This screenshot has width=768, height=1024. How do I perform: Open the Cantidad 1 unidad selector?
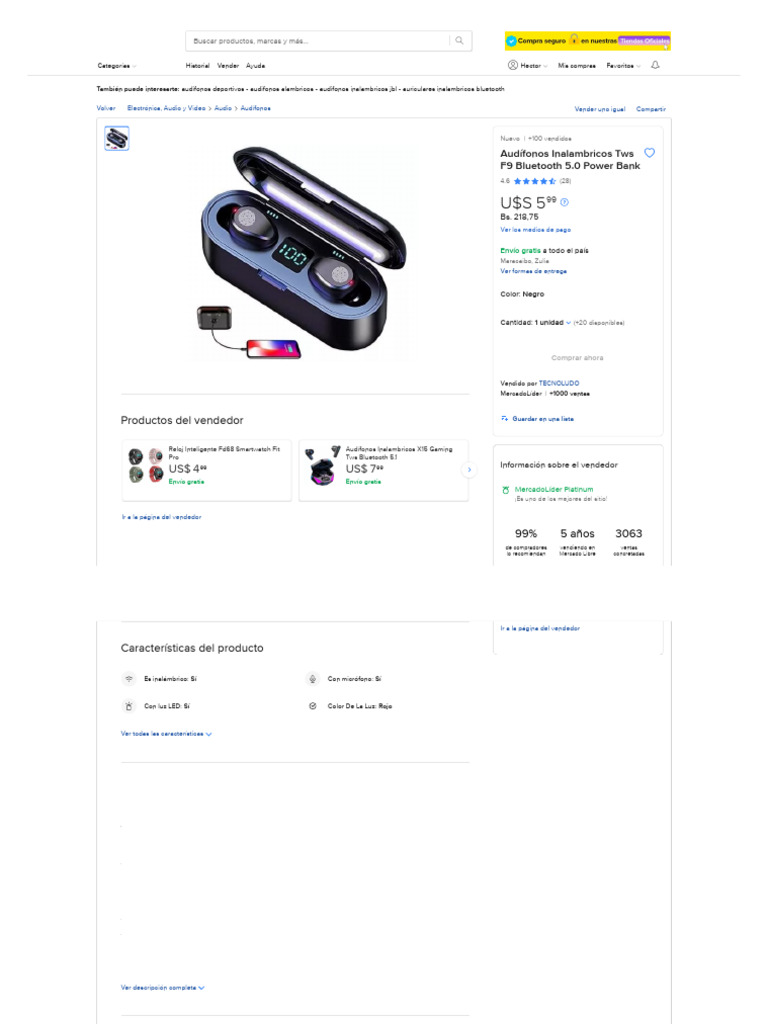coord(536,323)
